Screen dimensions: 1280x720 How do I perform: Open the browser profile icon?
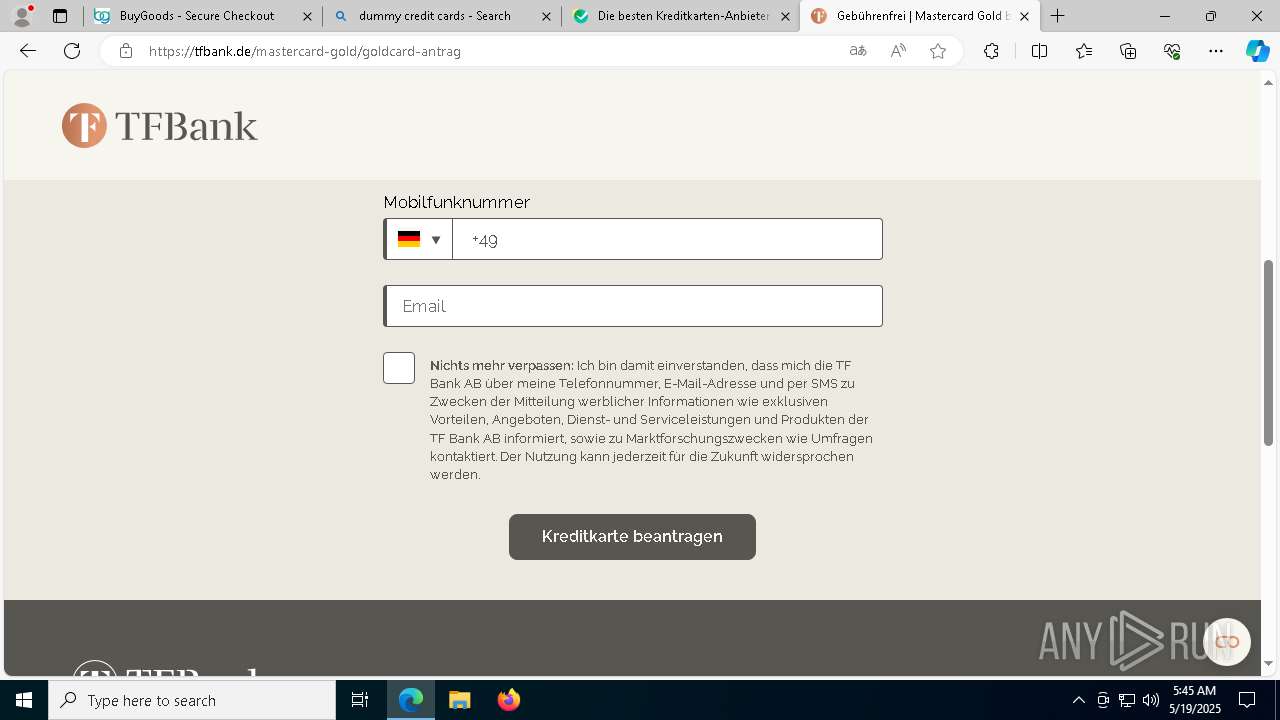[22, 16]
